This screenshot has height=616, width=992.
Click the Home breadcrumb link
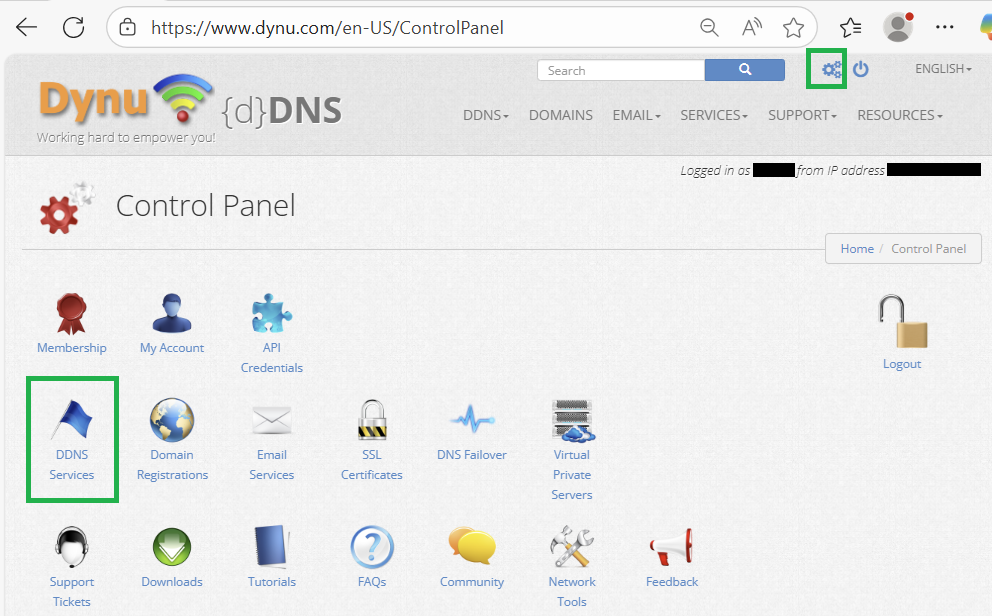coord(857,249)
